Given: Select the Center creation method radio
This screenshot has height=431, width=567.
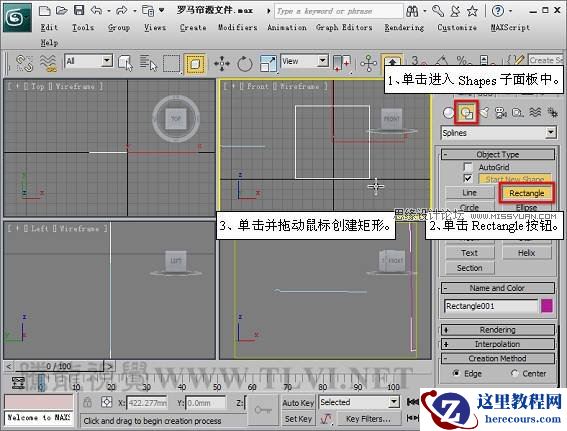Looking at the screenshot, I should coord(515,373).
